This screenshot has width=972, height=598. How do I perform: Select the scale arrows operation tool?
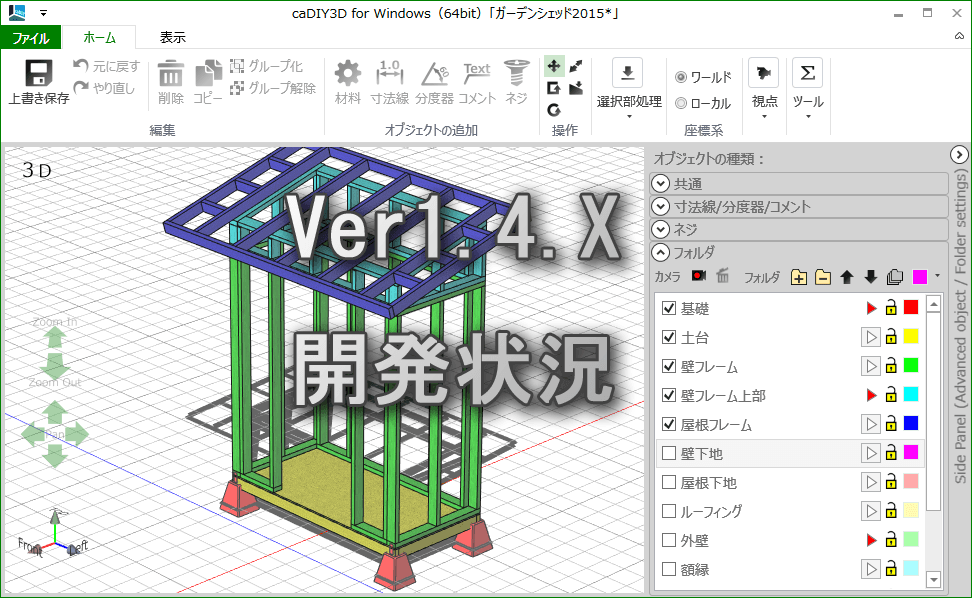576,66
